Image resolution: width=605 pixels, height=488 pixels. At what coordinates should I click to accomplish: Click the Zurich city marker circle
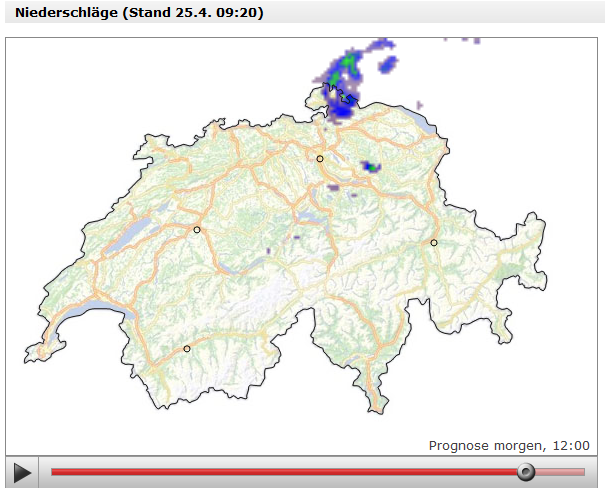320,159
